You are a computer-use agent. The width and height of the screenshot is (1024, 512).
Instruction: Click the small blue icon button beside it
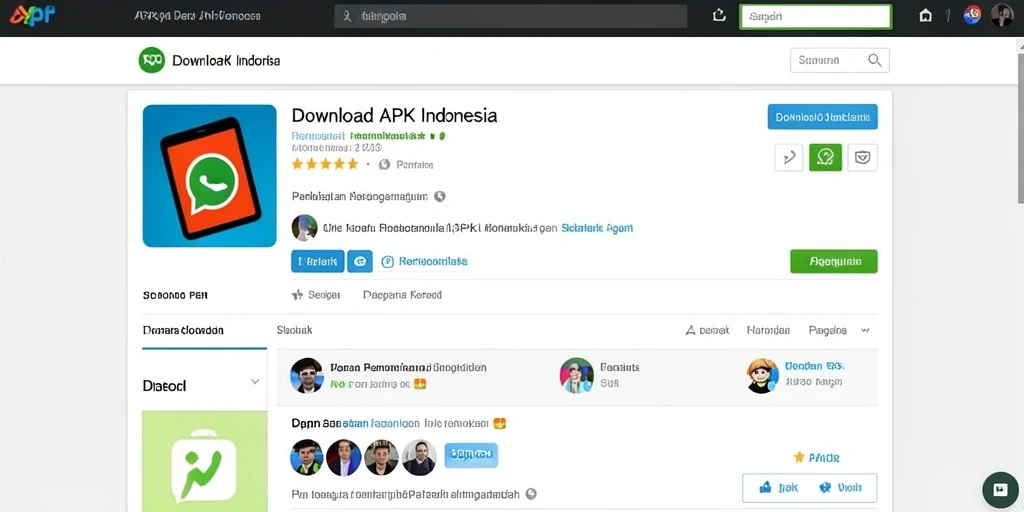pos(360,261)
